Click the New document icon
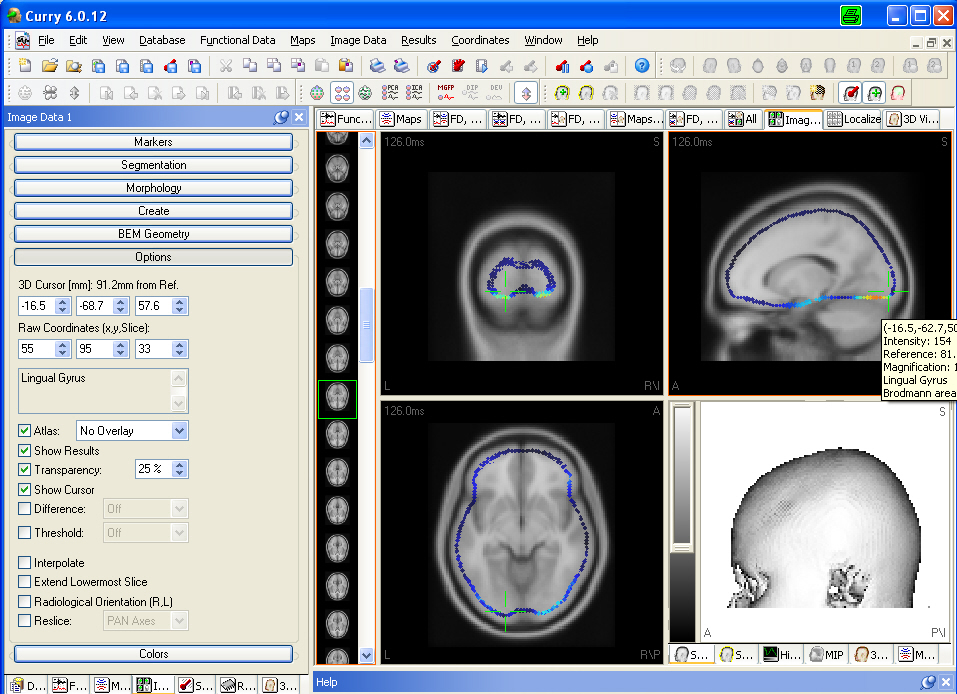 click(x=25, y=66)
